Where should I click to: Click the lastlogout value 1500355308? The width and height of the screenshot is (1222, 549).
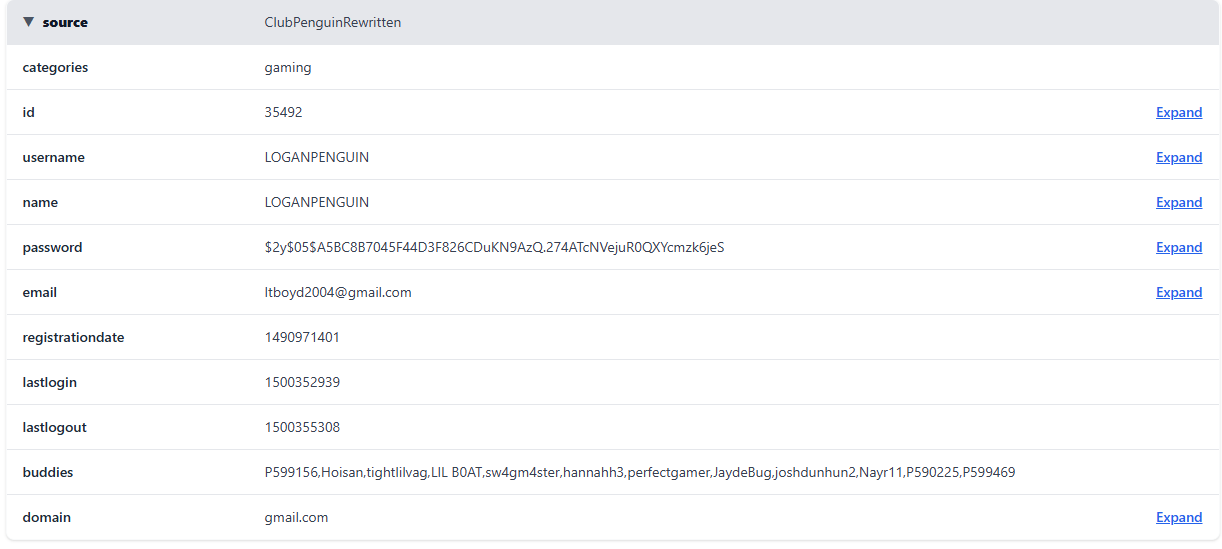tap(302, 428)
